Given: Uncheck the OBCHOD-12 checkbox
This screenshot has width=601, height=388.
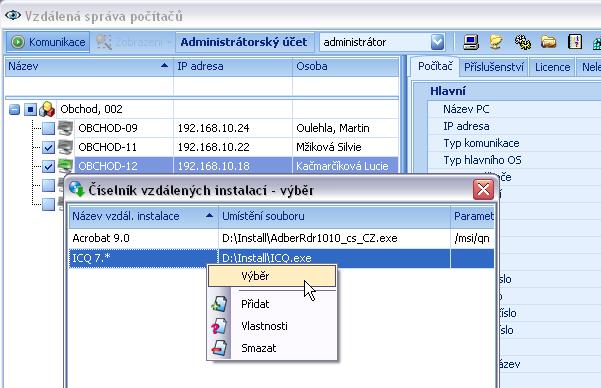Looking at the screenshot, I should coord(48,166).
